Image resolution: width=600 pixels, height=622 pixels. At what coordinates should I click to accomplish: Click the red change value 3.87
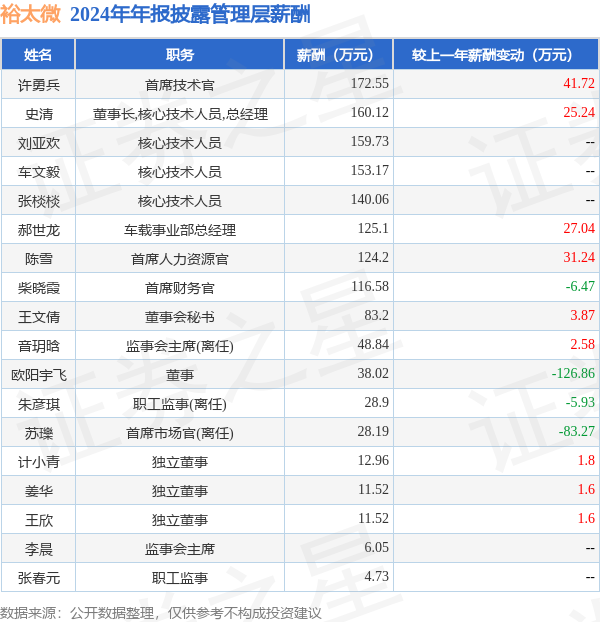click(583, 315)
